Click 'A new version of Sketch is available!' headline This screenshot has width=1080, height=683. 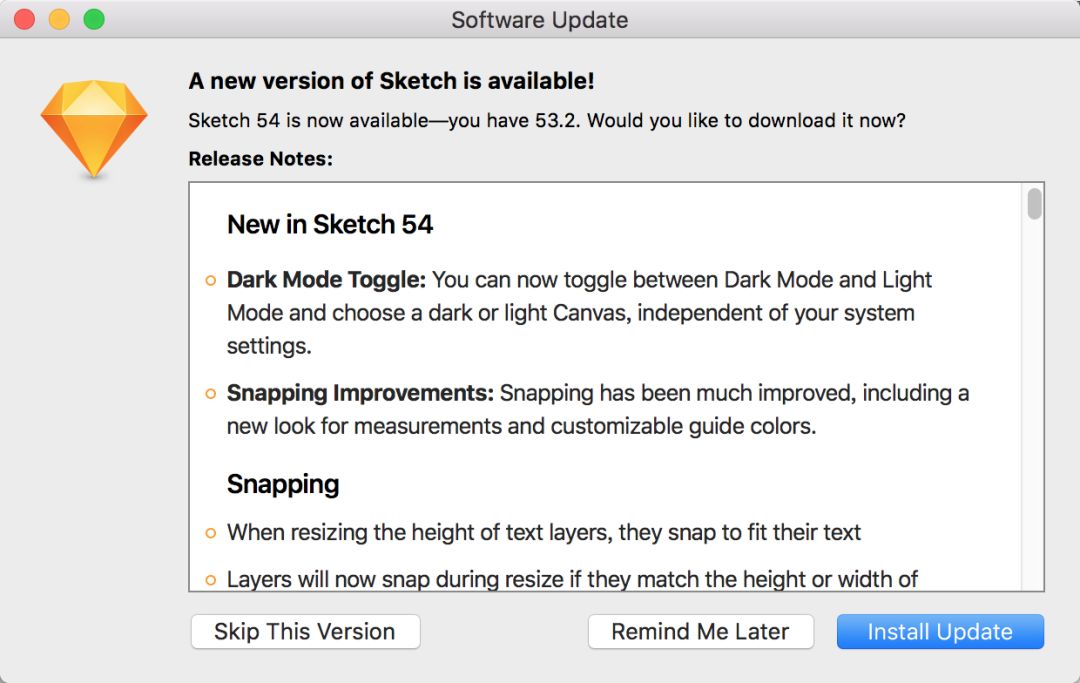click(391, 81)
